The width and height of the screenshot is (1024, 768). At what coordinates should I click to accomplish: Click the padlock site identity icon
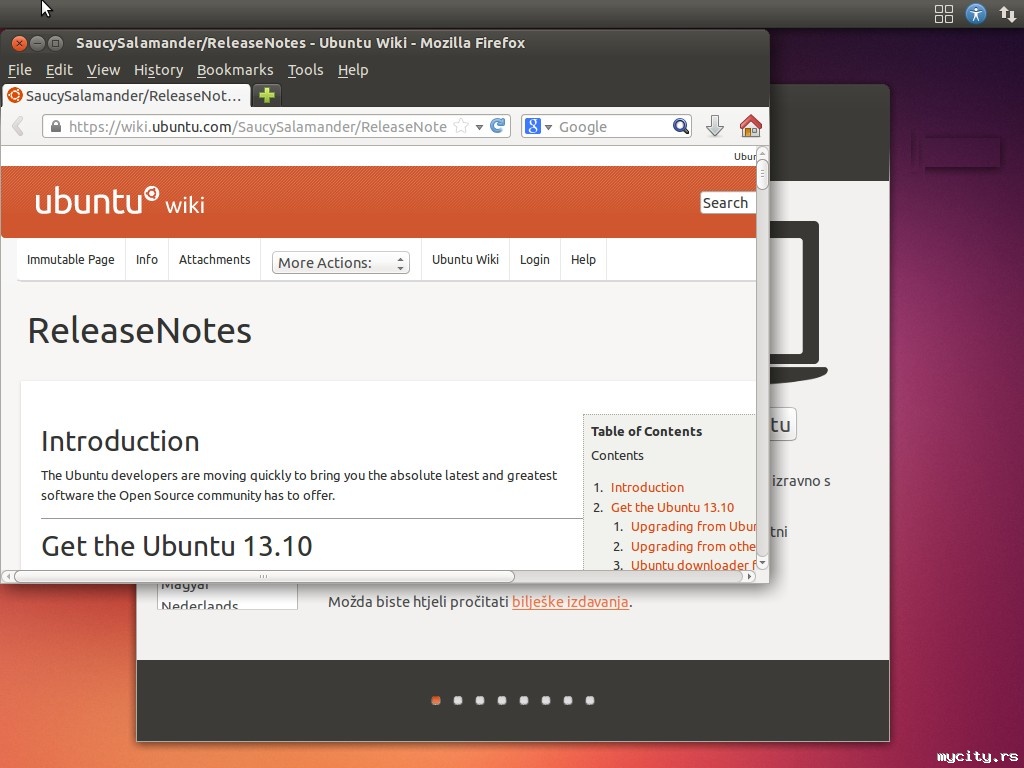[x=56, y=126]
